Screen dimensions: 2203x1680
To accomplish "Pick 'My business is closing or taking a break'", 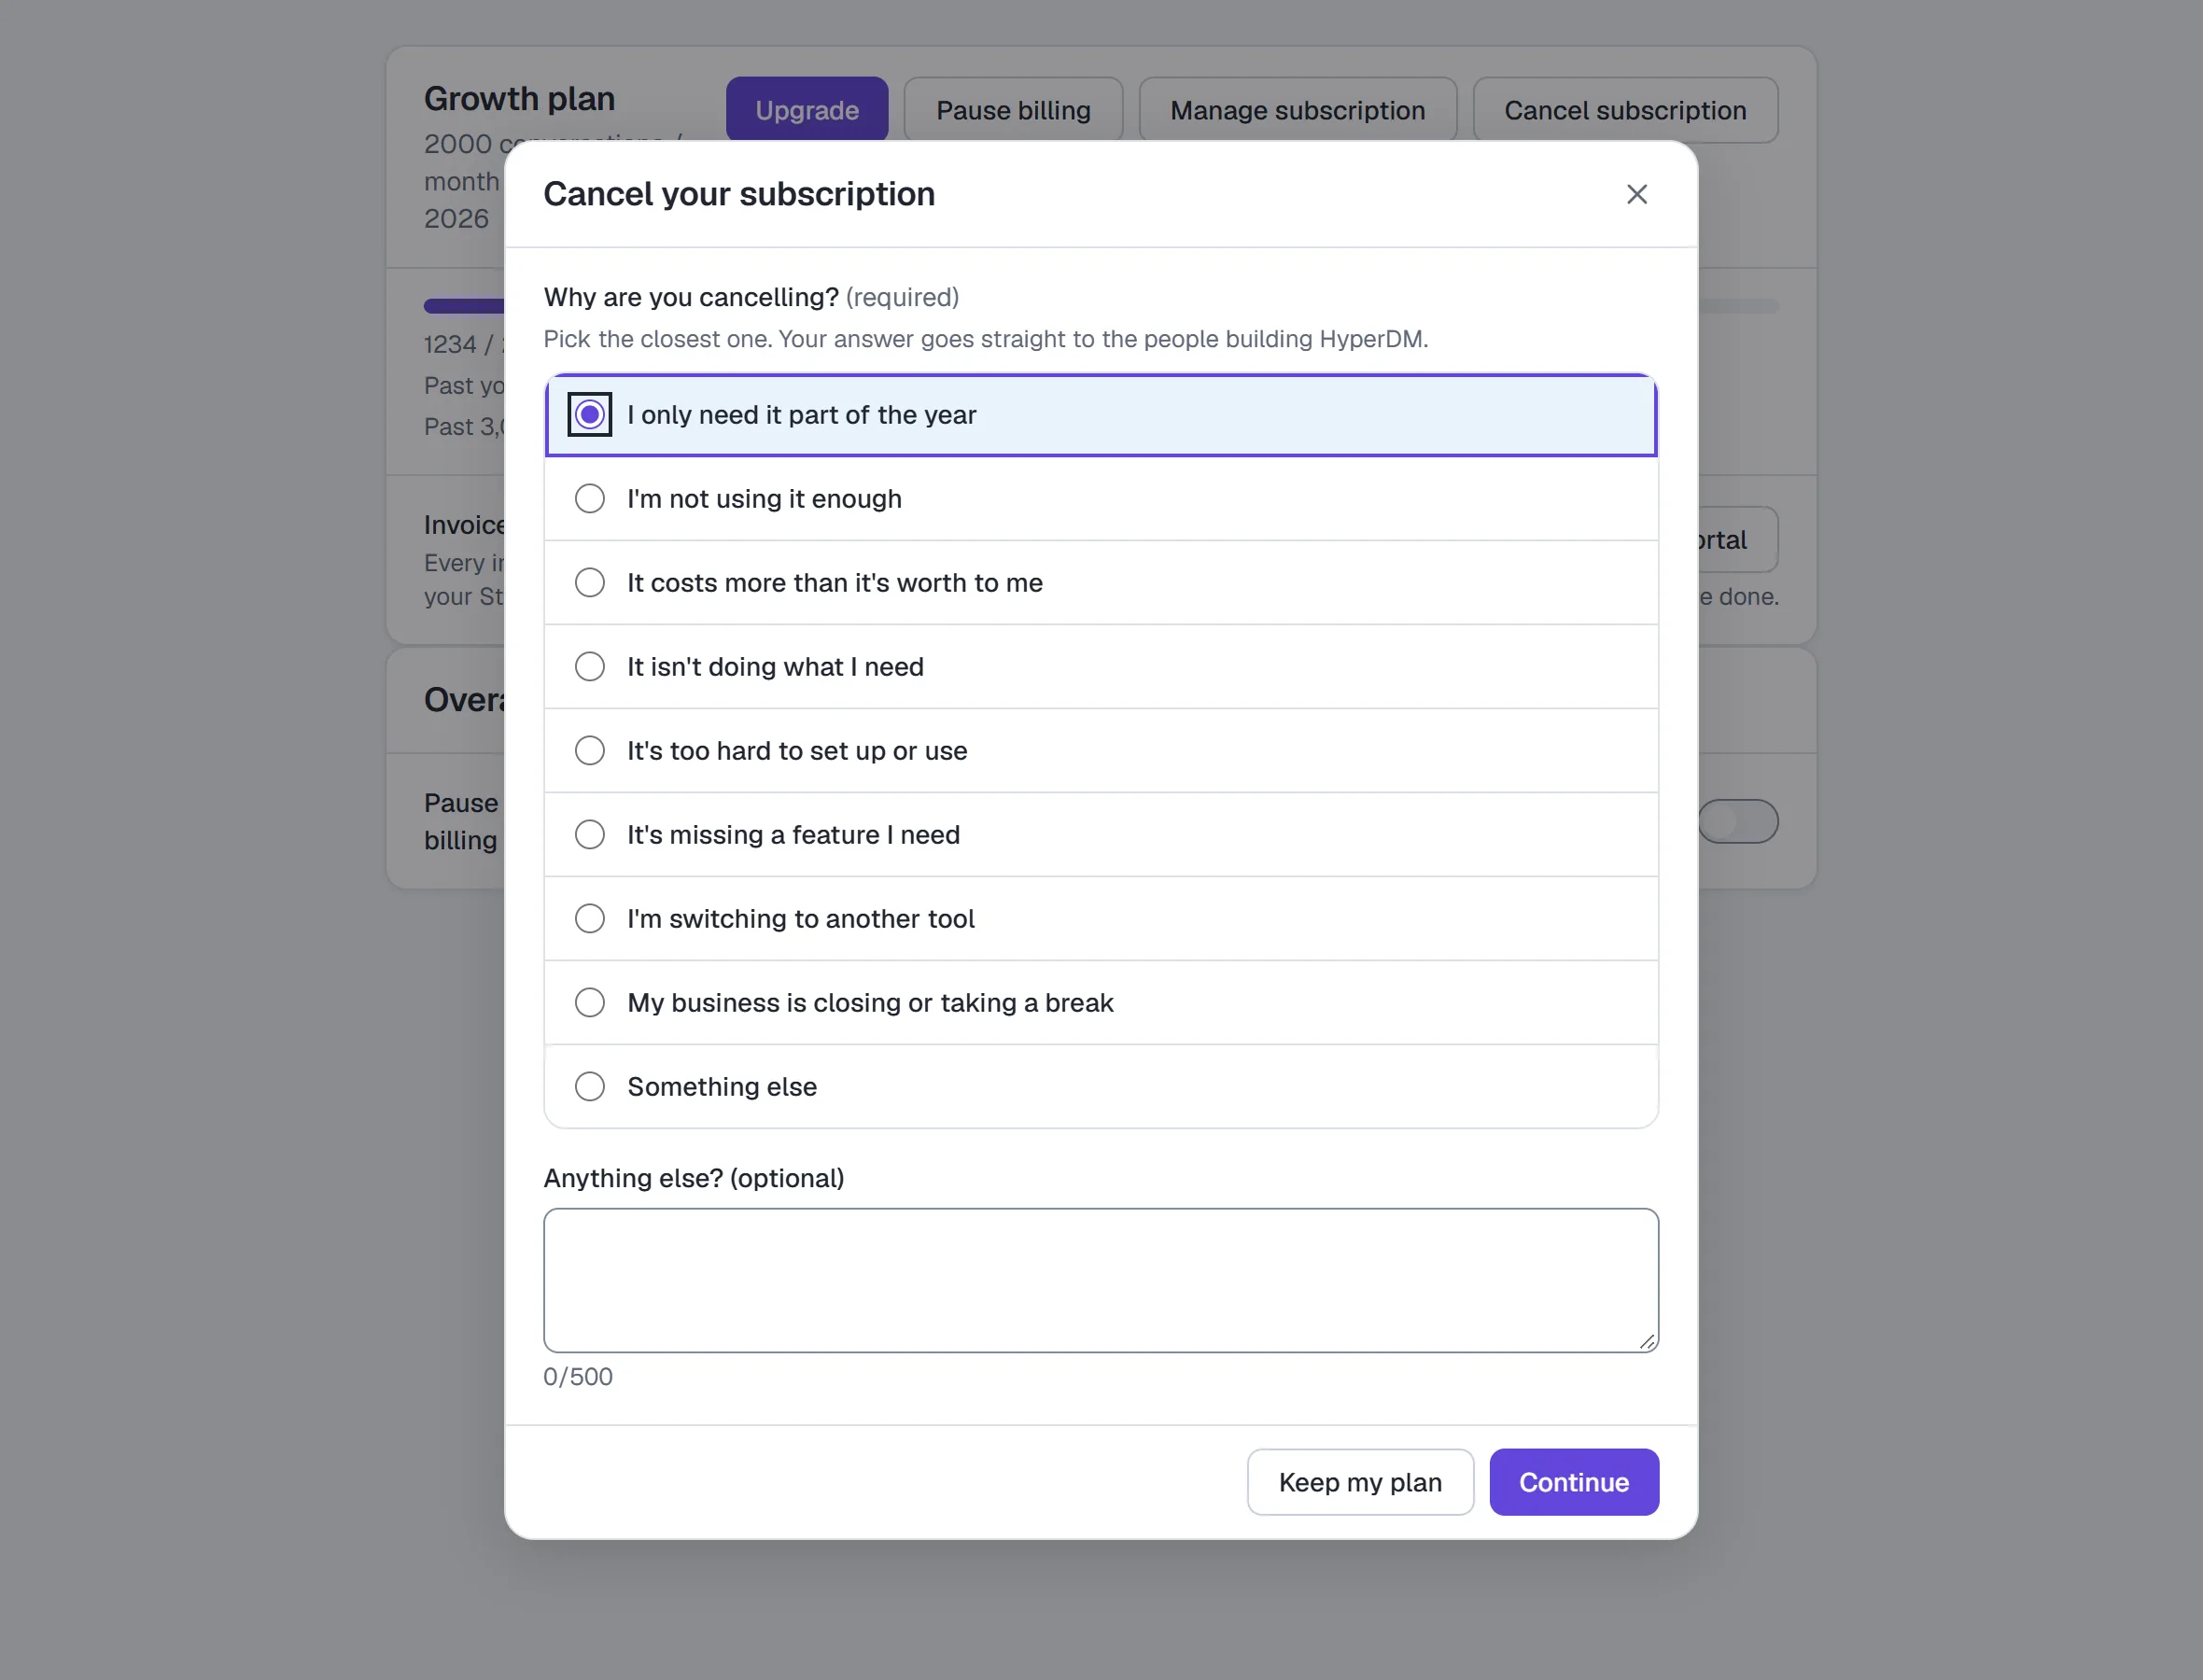I will pos(1101,1003).
